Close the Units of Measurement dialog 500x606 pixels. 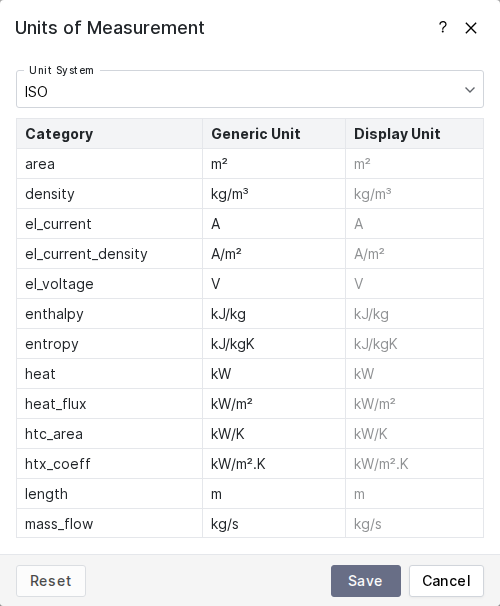pyautogui.click(x=471, y=28)
